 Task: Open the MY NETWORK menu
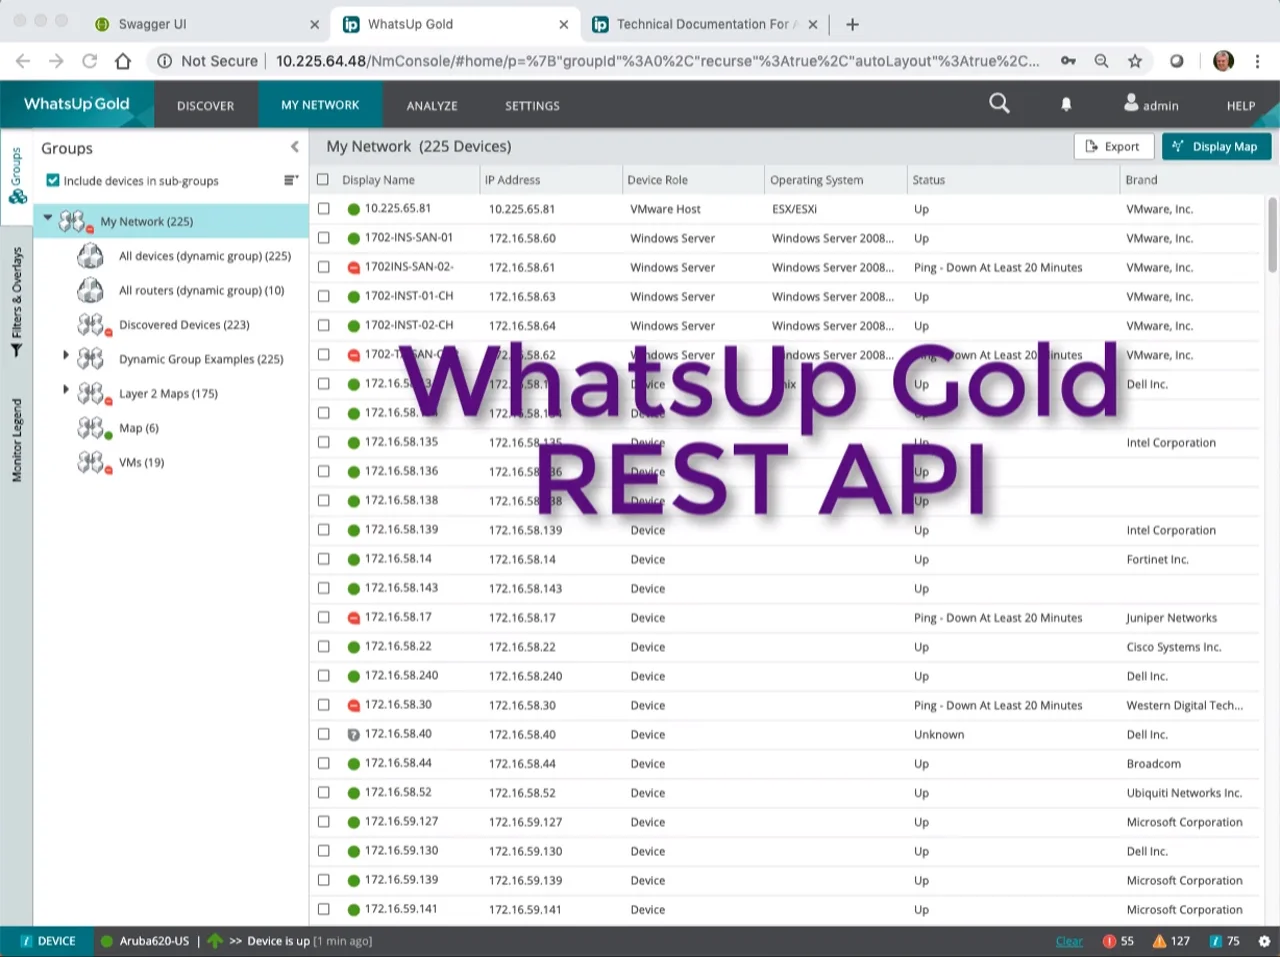click(320, 104)
